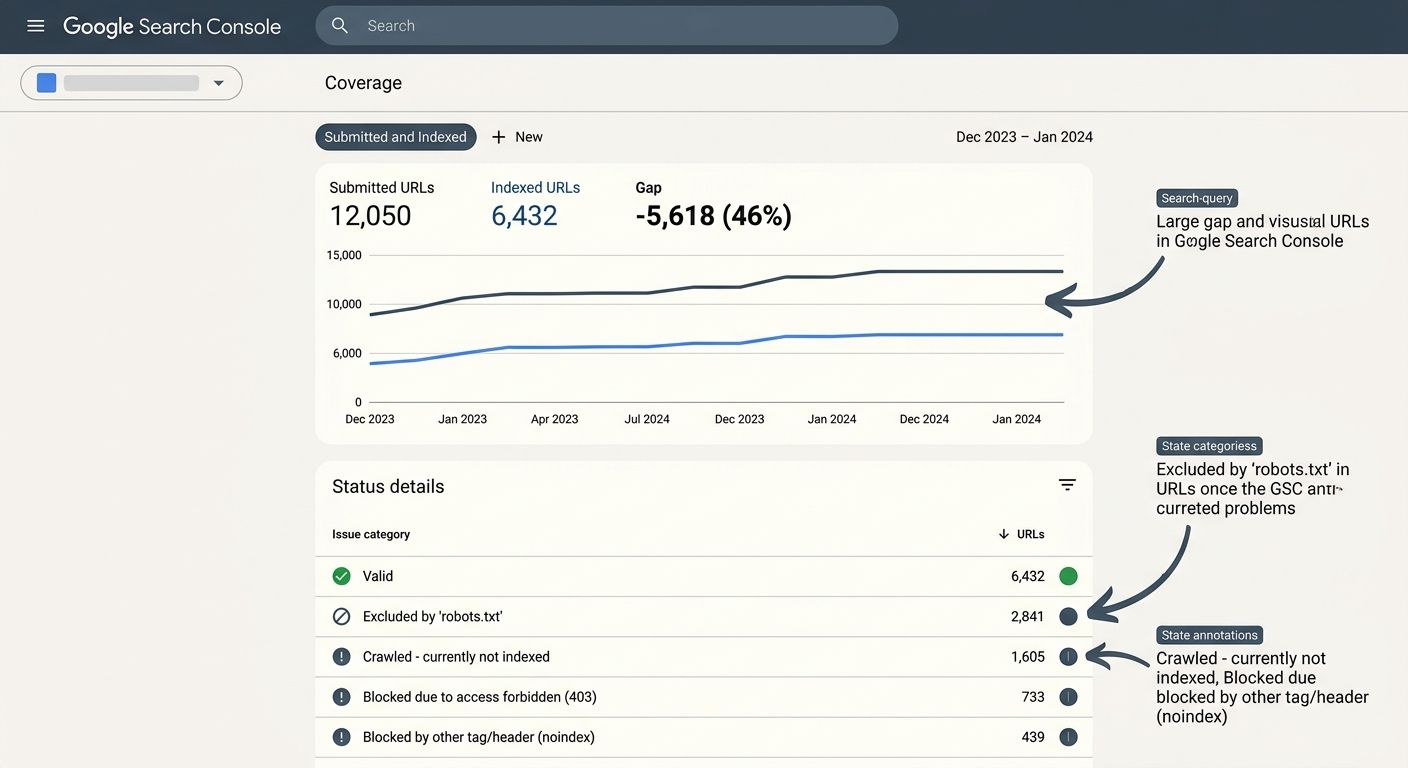Open the property selector dropdown
Image resolution: width=1408 pixels, height=768 pixels.
click(x=131, y=83)
